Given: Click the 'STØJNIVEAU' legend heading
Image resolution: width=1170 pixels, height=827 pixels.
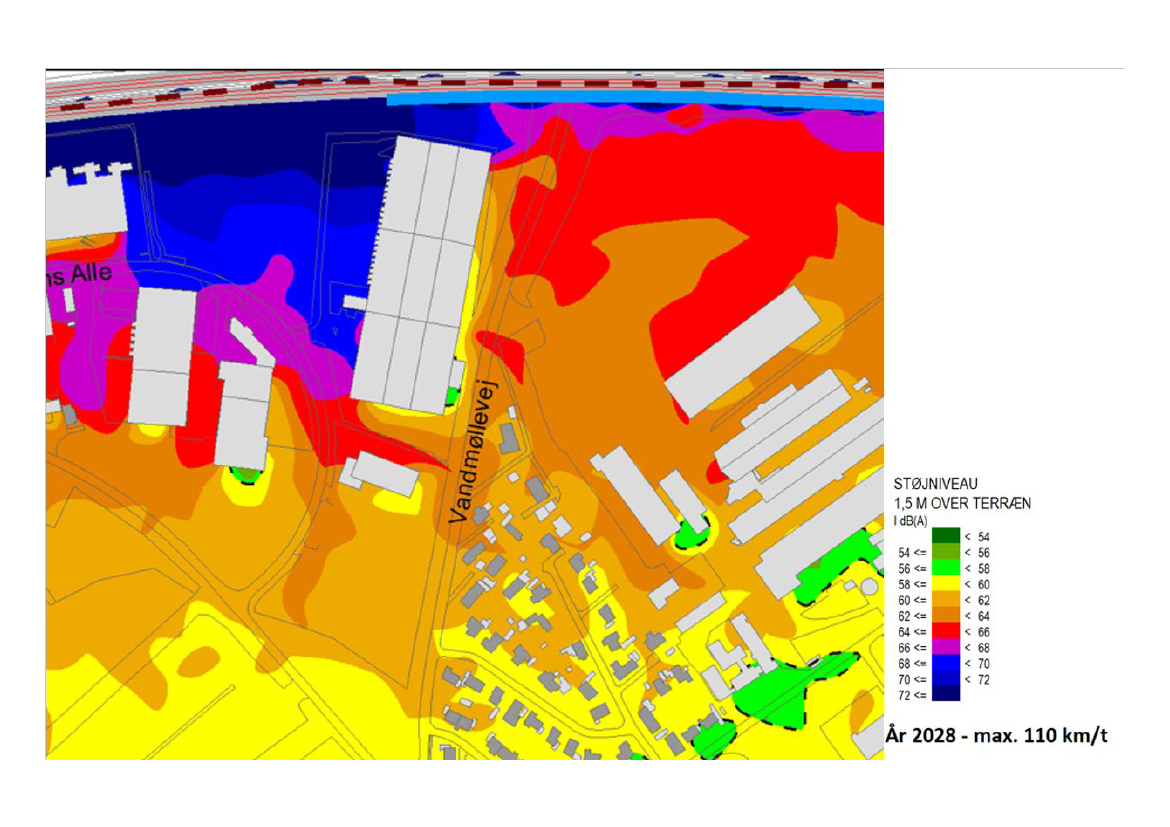Looking at the screenshot, I should click(936, 484).
